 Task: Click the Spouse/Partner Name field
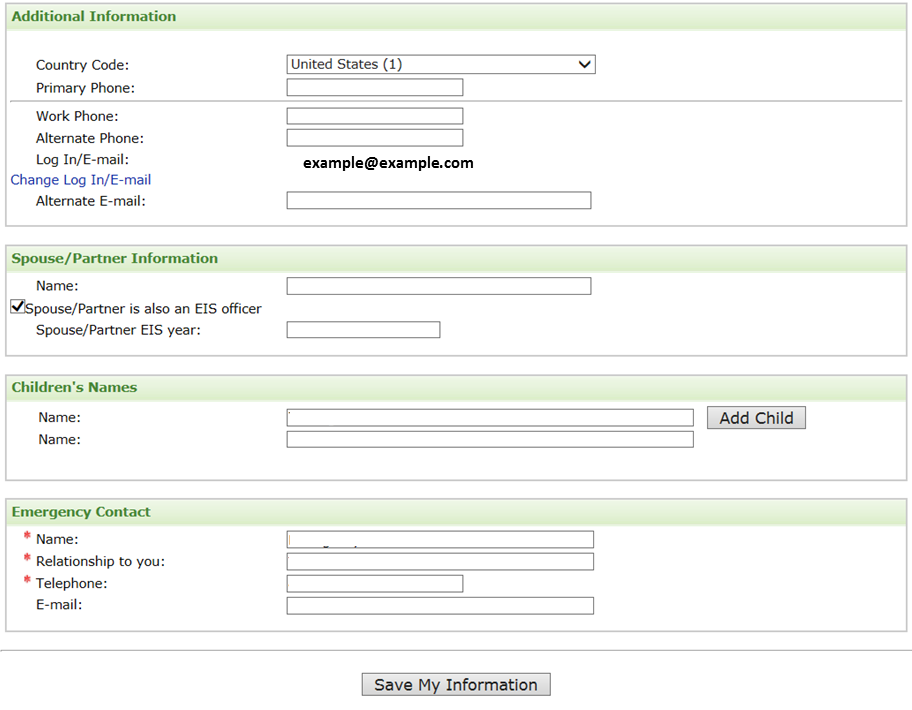click(x=439, y=286)
